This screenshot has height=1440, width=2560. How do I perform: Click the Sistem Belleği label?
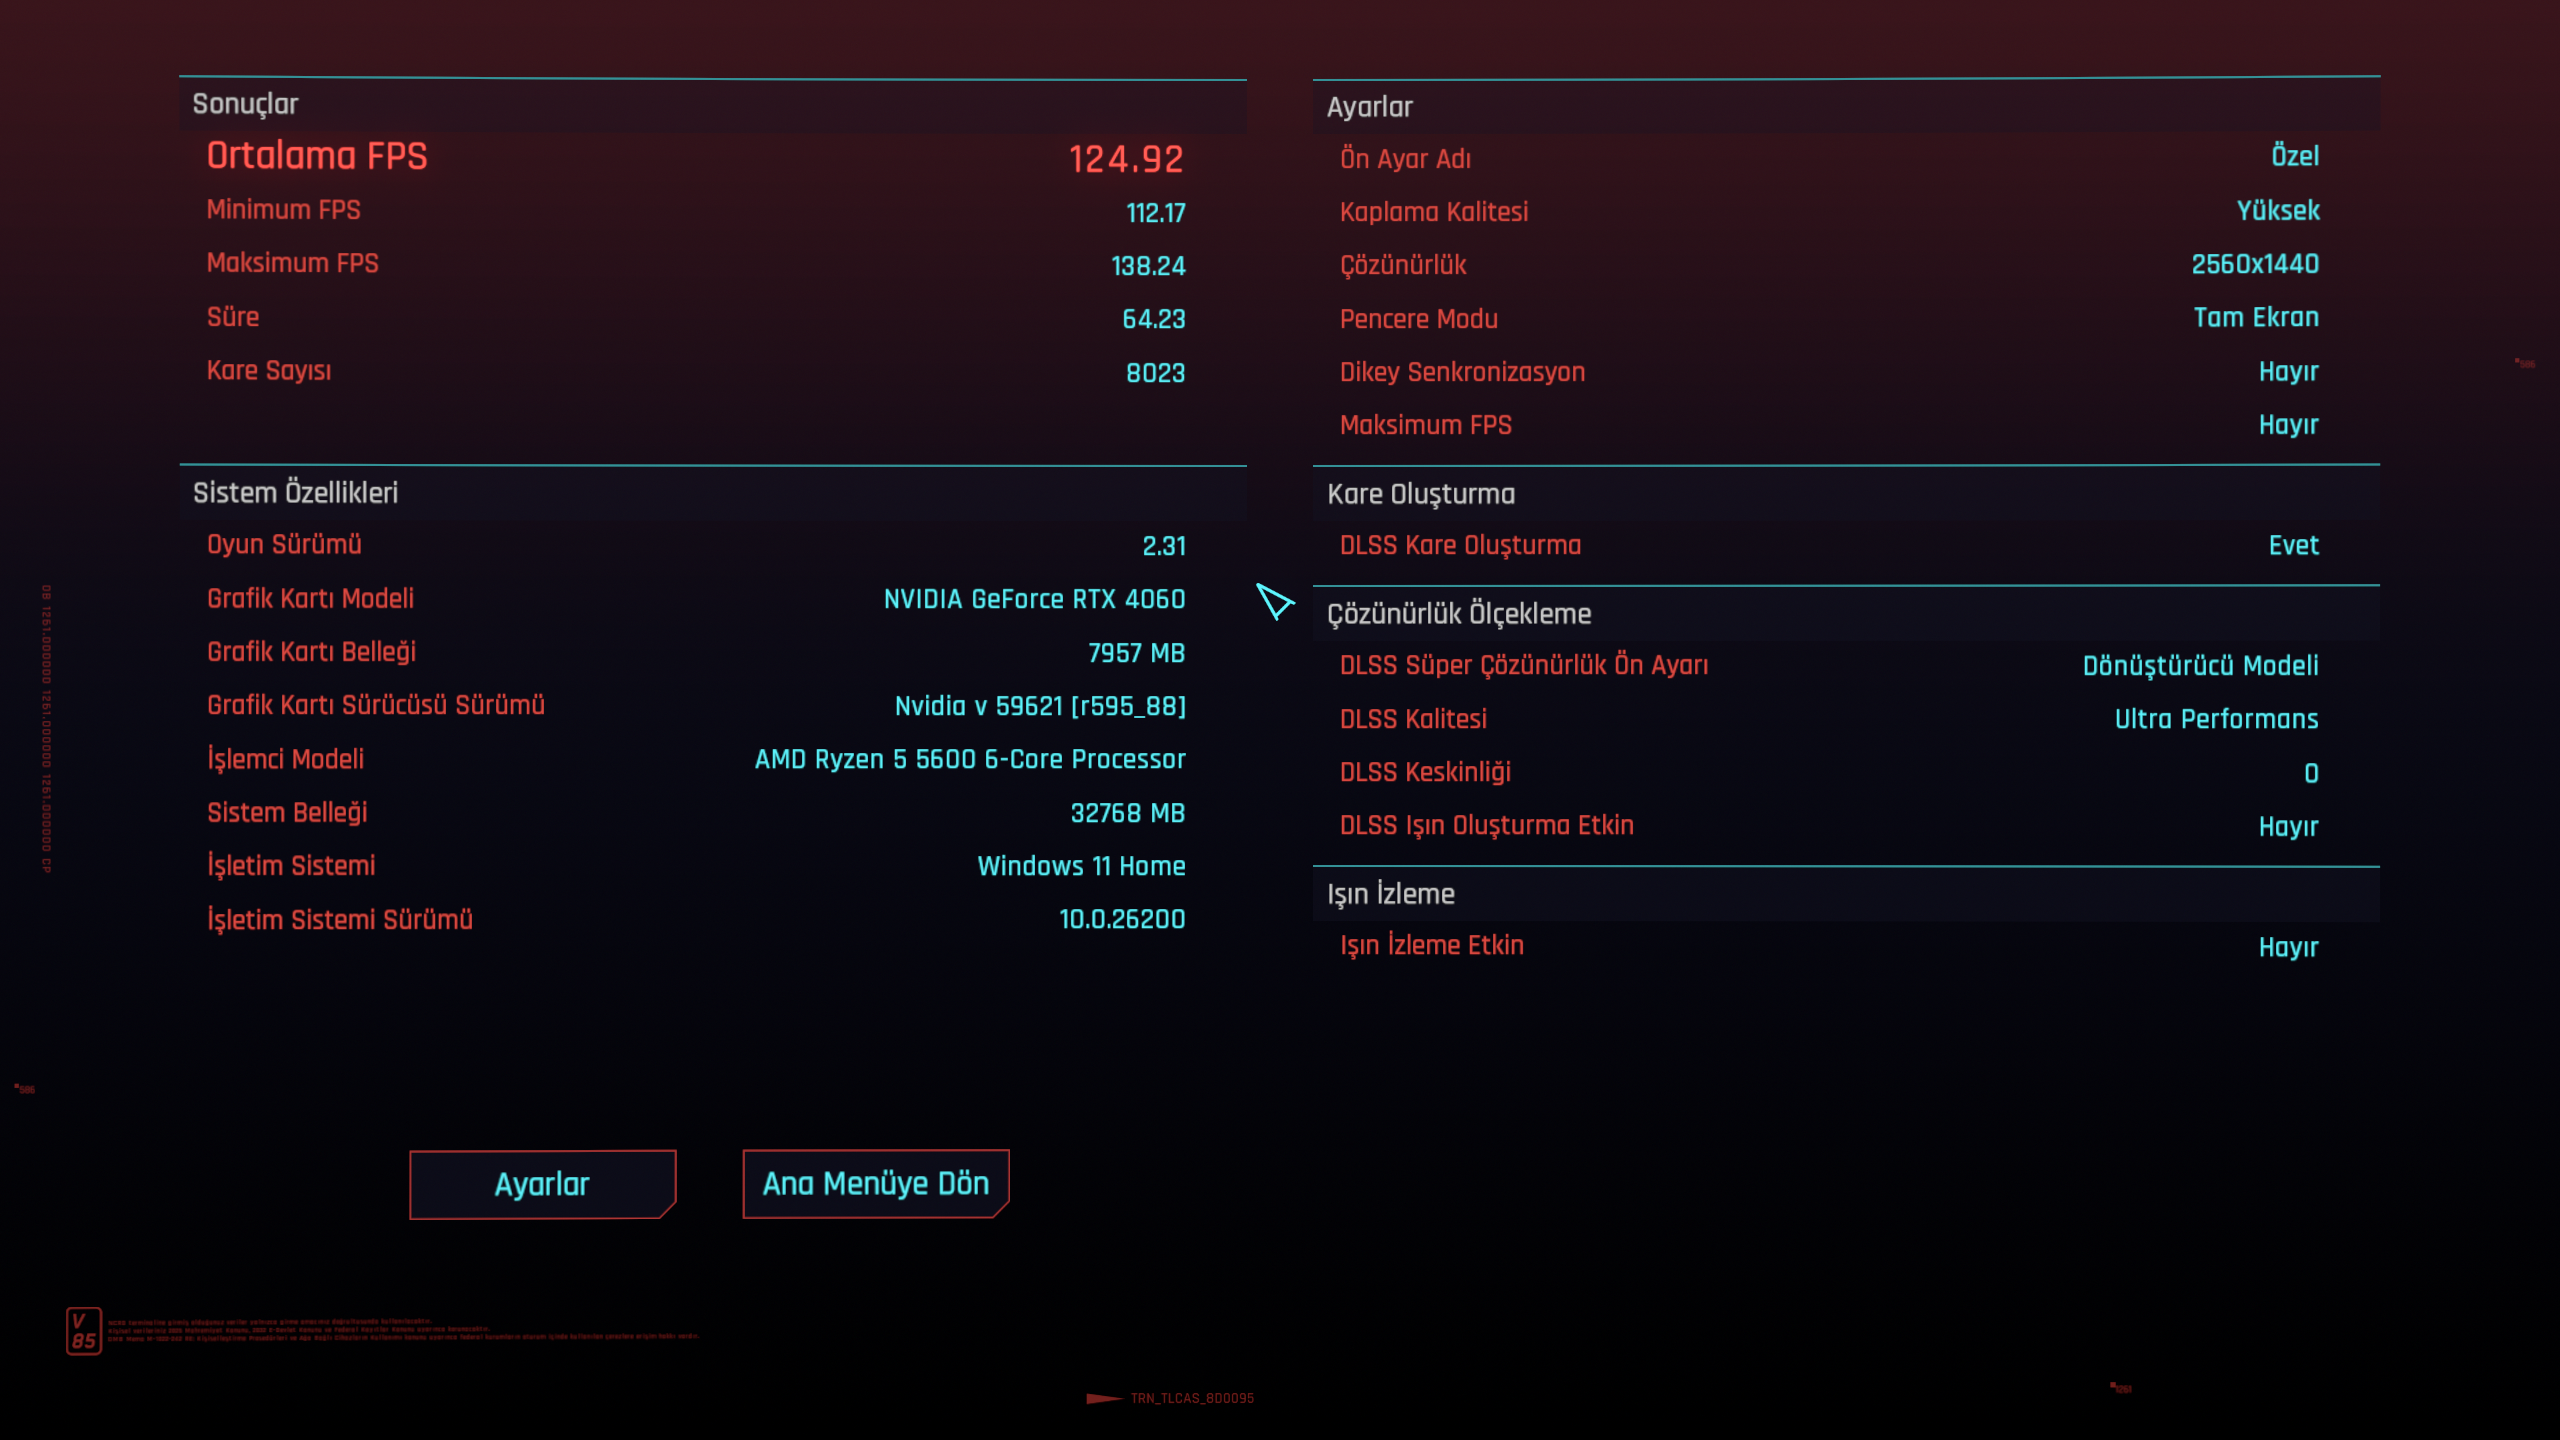[287, 813]
